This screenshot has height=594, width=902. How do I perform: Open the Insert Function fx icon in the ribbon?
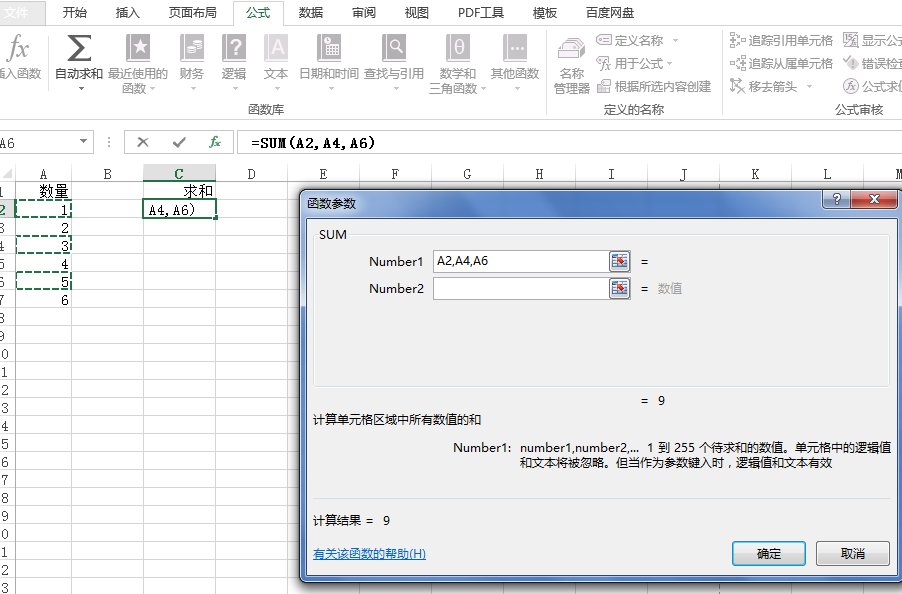(17, 47)
